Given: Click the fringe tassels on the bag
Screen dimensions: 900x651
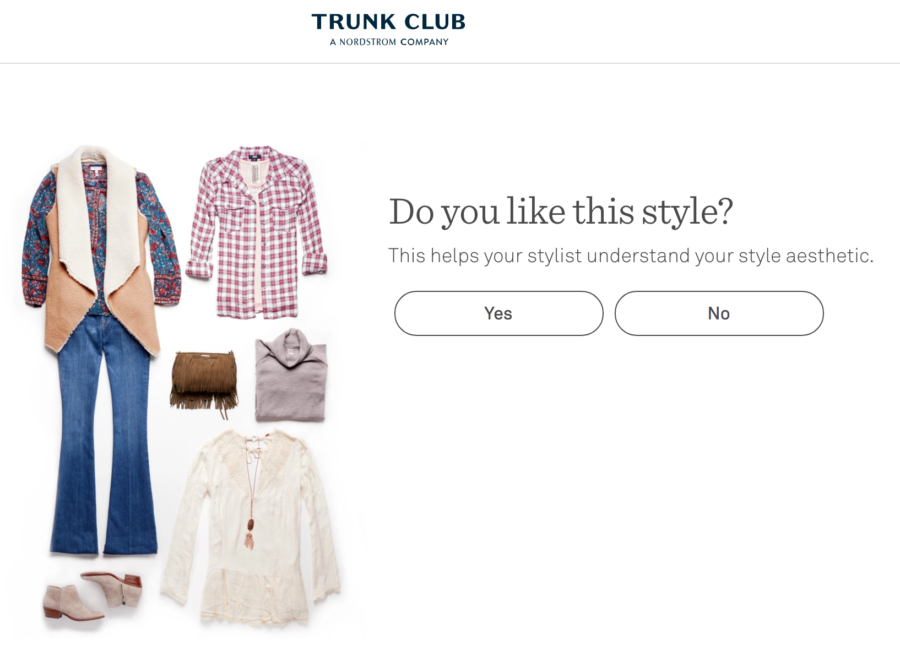Looking at the screenshot, I should [204, 400].
